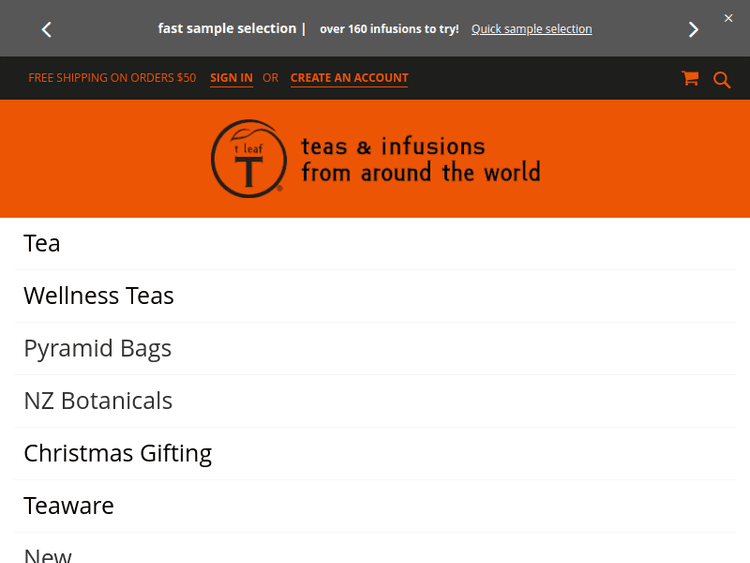
Task: Open the Quick sample selection link
Action: pyautogui.click(x=531, y=29)
